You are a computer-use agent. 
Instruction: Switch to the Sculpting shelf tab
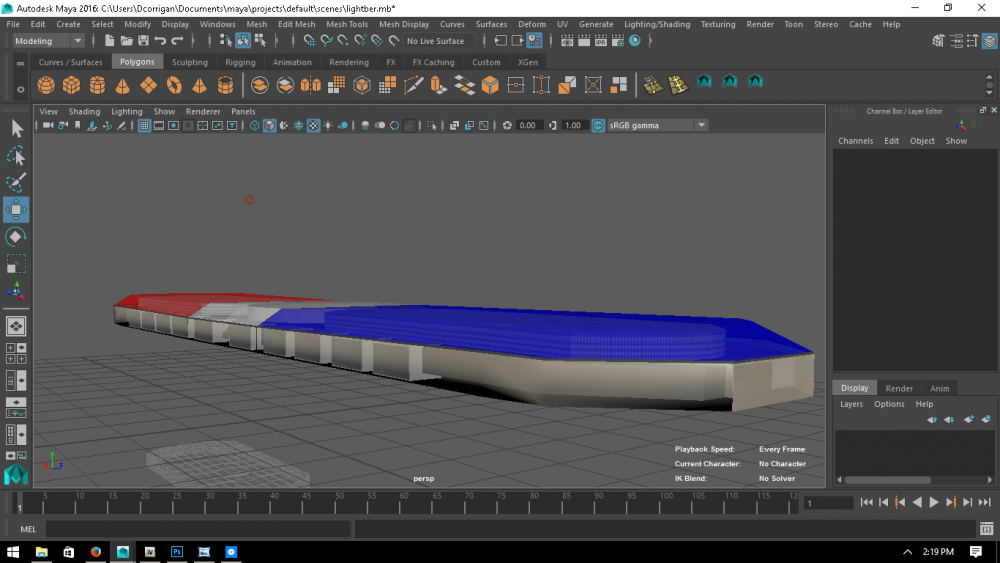click(189, 62)
